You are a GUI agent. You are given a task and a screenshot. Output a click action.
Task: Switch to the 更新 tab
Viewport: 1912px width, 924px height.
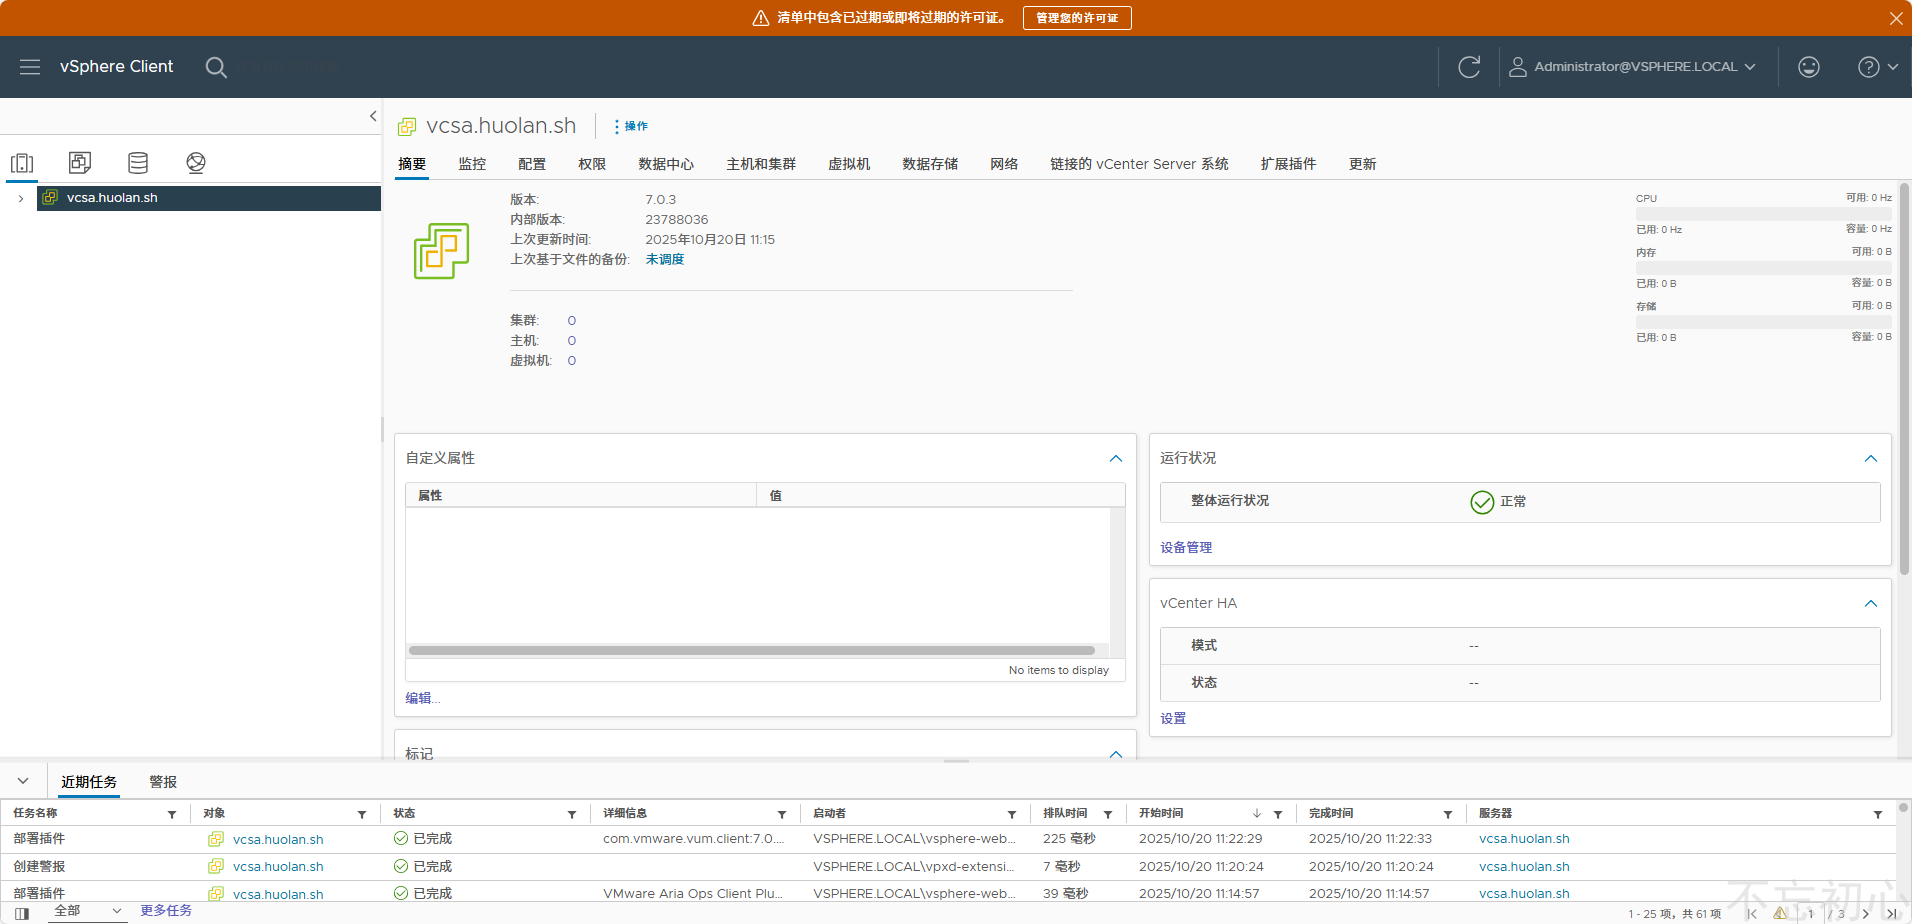click(x=1362, y=164)
